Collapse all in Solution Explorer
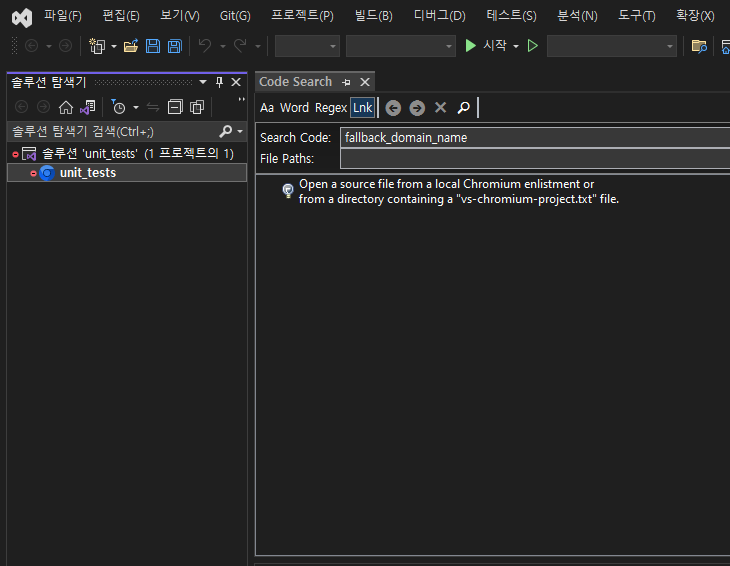730x566 pixels. [175, 107]
